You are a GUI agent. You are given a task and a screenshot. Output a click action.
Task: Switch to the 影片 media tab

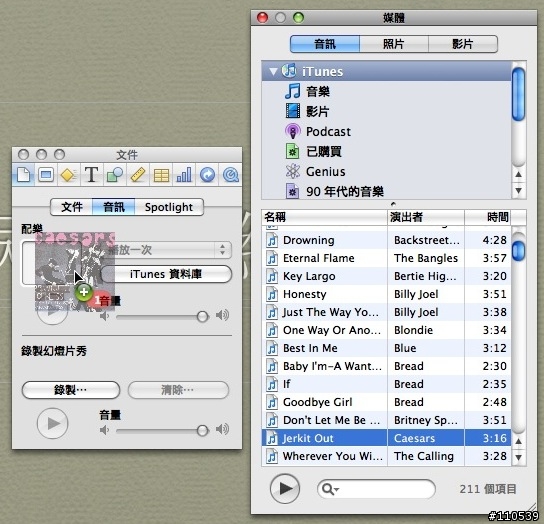(463, 44)
